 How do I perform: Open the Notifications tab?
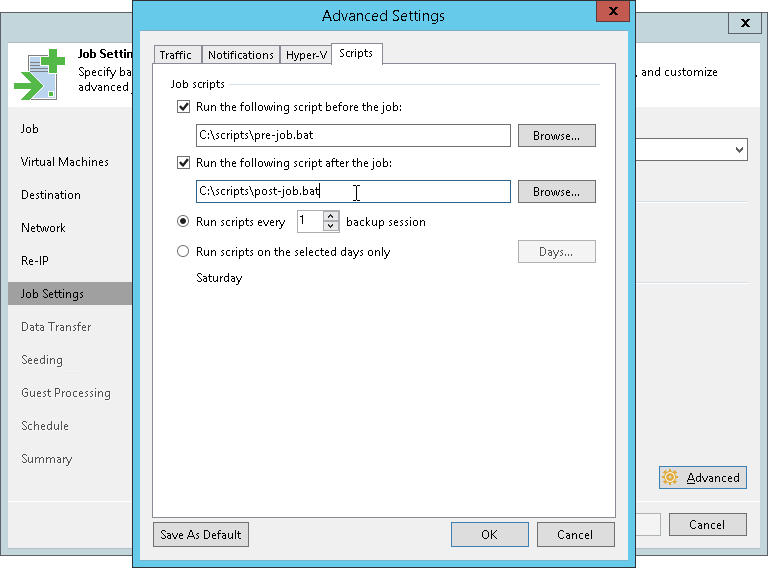[240, 55]
